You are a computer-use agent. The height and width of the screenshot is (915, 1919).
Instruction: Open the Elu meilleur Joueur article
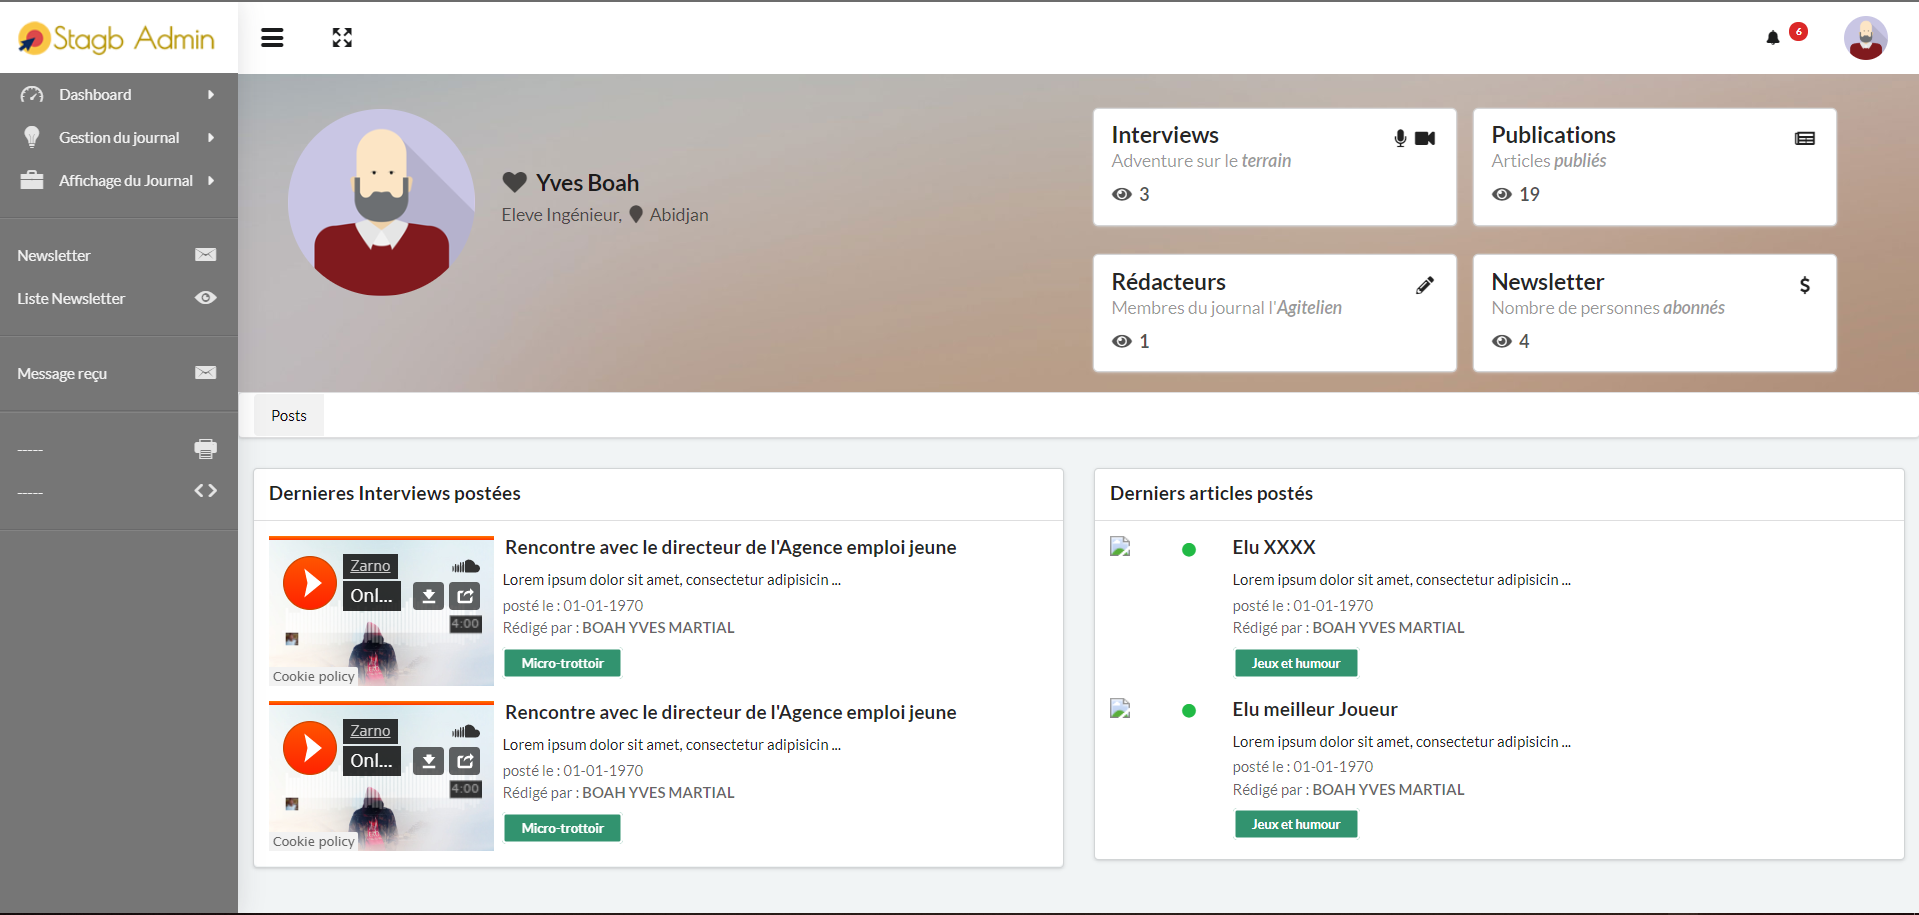click(1315, 709)
